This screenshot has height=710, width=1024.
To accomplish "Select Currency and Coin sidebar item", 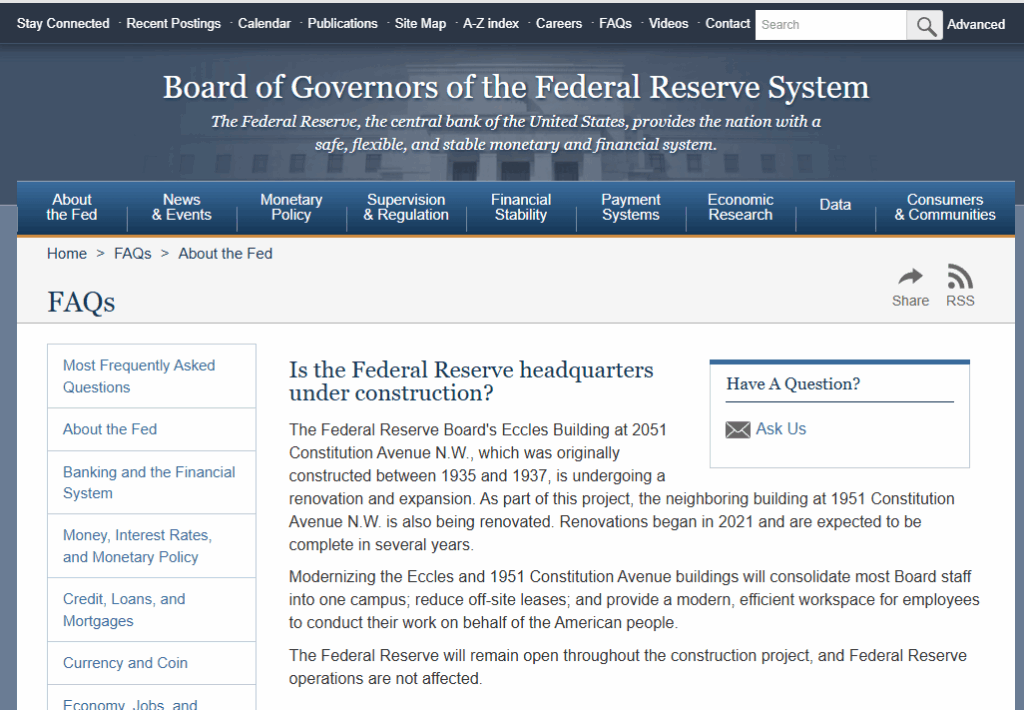I will coord(125,663).
